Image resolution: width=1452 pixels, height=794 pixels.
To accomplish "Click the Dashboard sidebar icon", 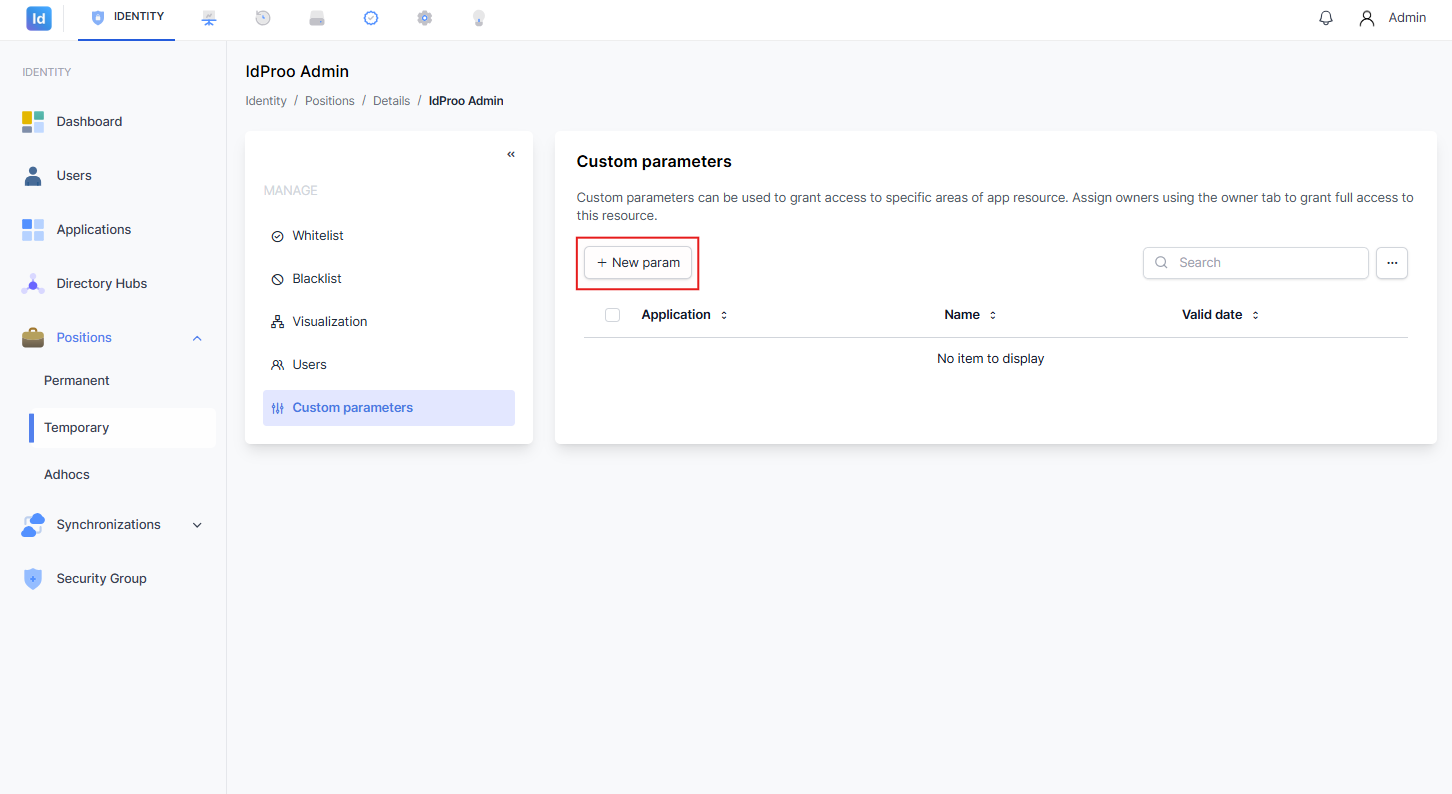I will [x=33, y=122].
